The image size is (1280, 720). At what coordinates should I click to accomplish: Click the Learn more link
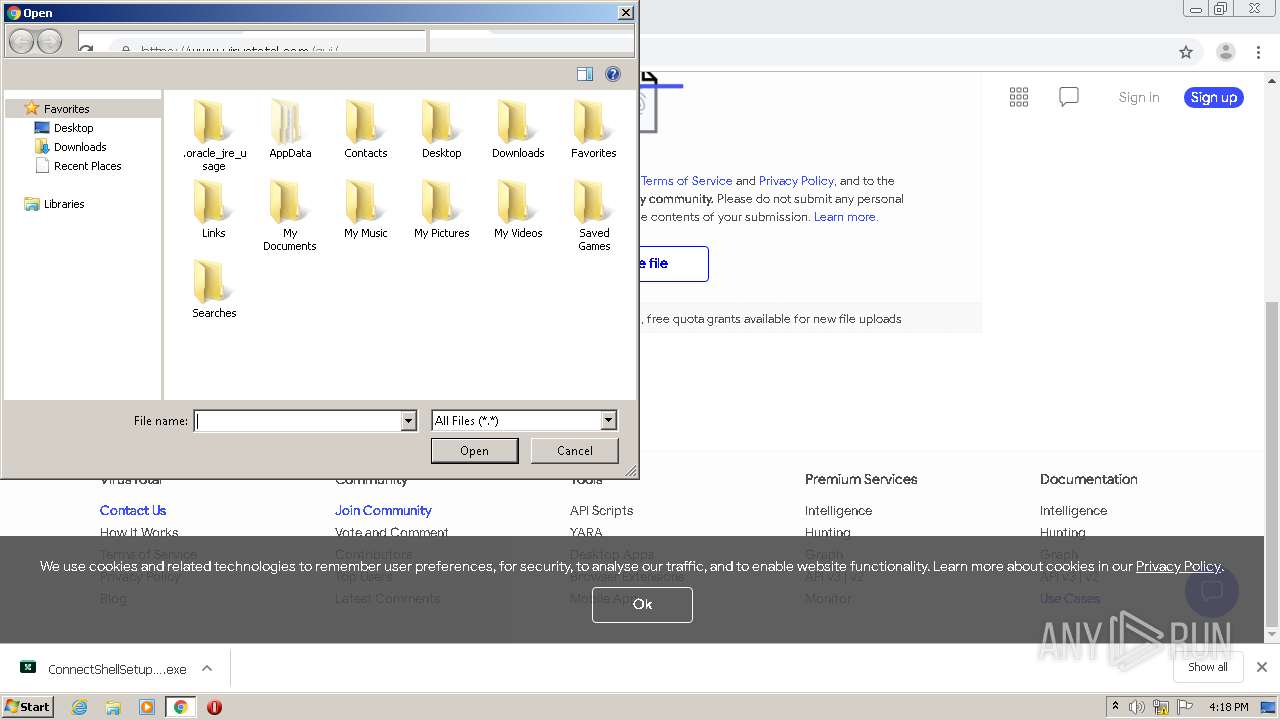[845, 217]
